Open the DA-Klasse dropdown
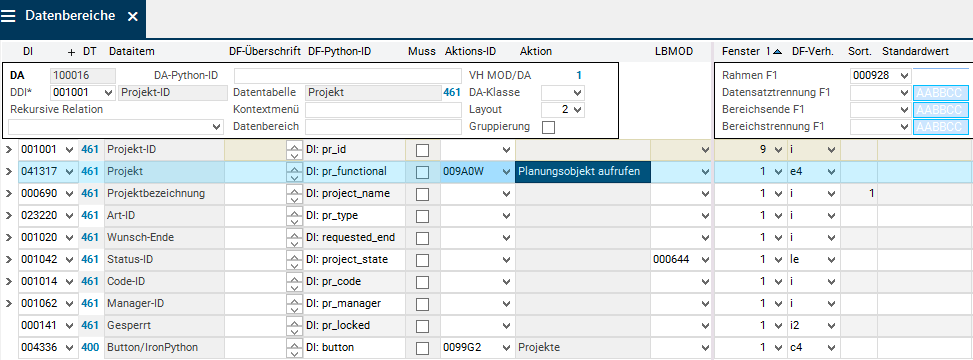Viewport: 973px width, 360px height. coord(578,93)
